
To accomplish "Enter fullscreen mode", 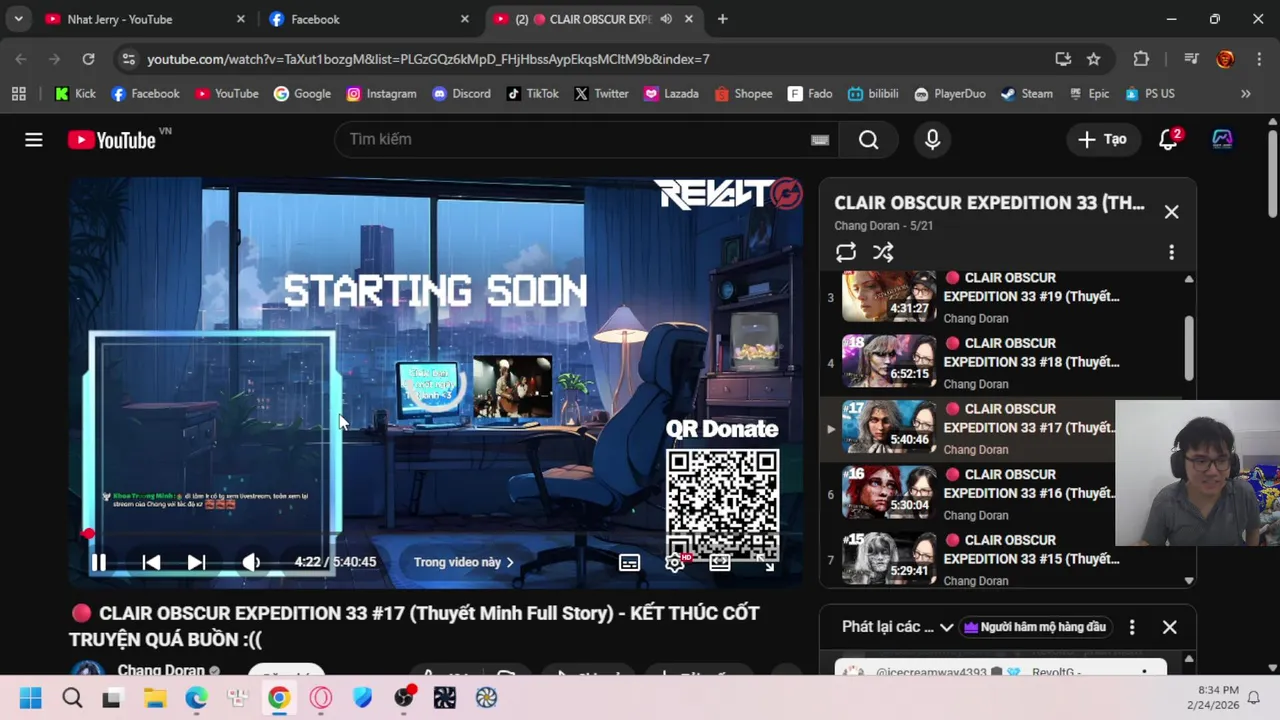I will [x=767, y=563].
